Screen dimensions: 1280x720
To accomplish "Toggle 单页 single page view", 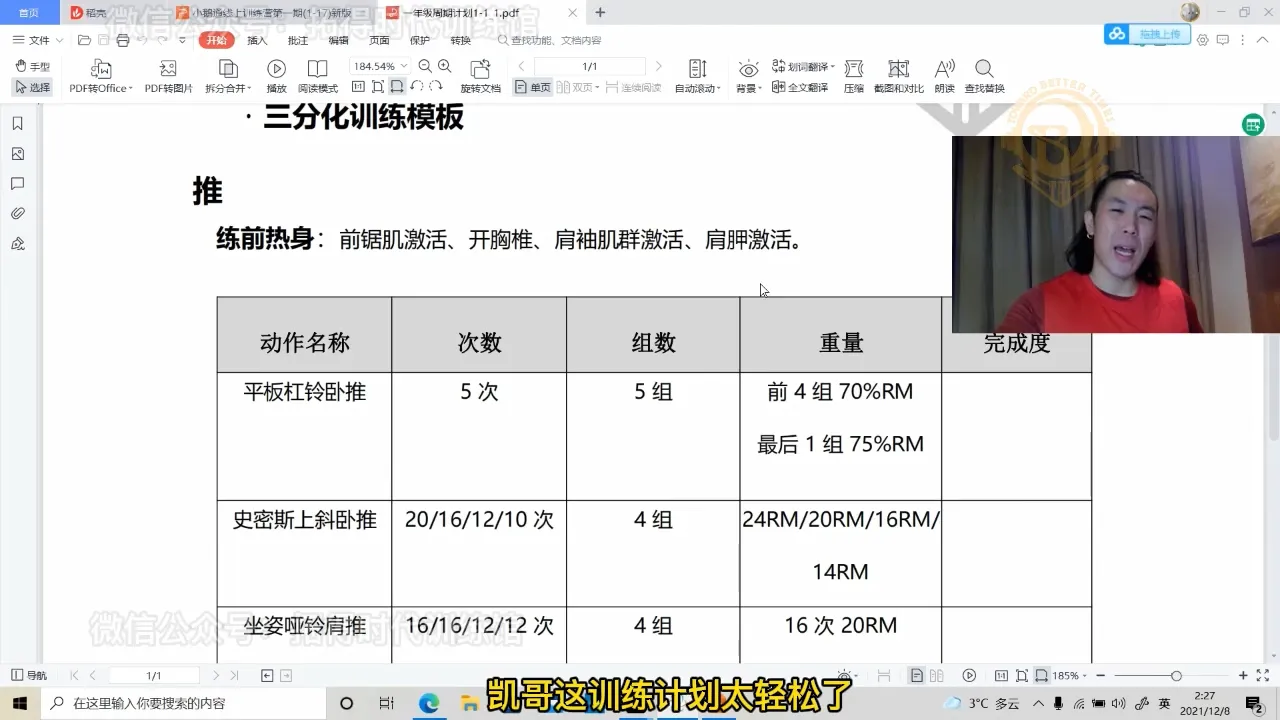I will pyautogui.click(x=533, y=88).
